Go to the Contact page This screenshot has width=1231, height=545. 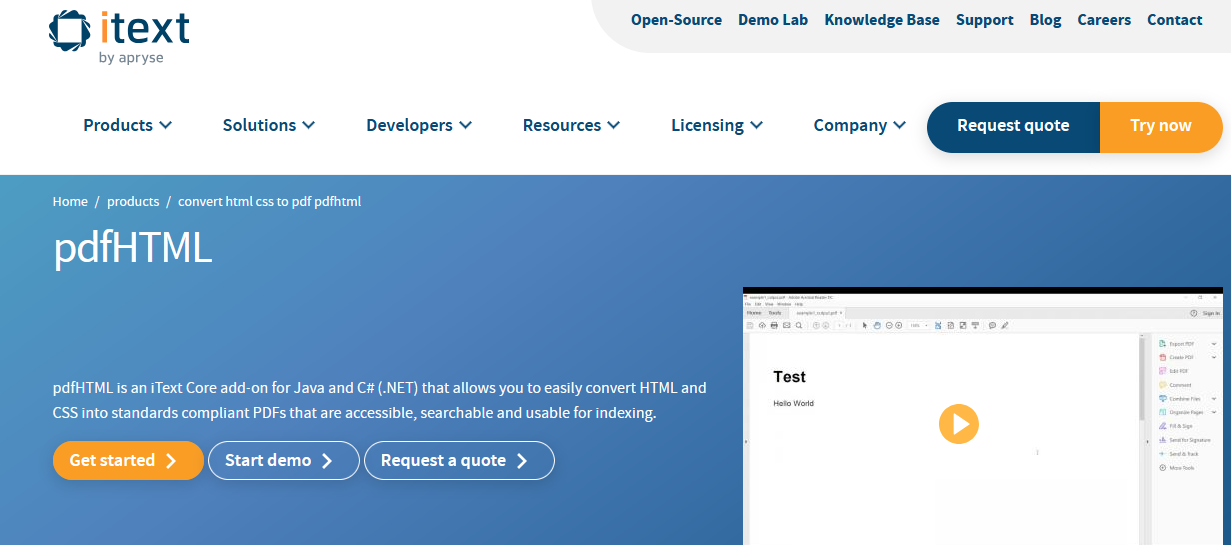(1175, 20)
